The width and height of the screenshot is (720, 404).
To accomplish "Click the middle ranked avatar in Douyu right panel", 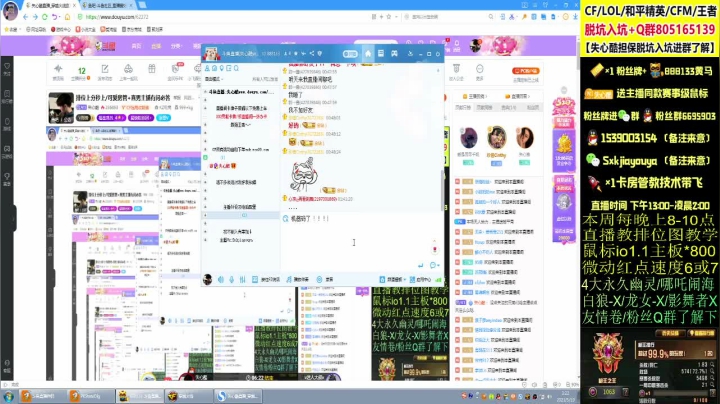I will coord(496,137).
